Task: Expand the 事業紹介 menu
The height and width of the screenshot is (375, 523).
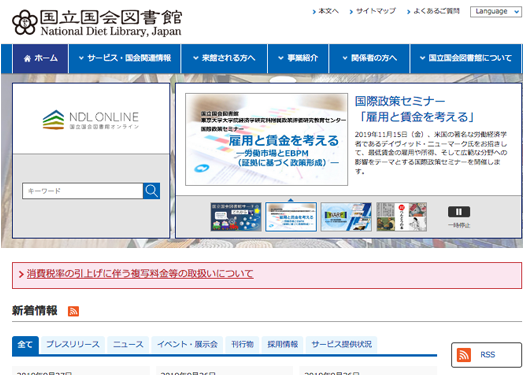Action: tap(298, 58)
